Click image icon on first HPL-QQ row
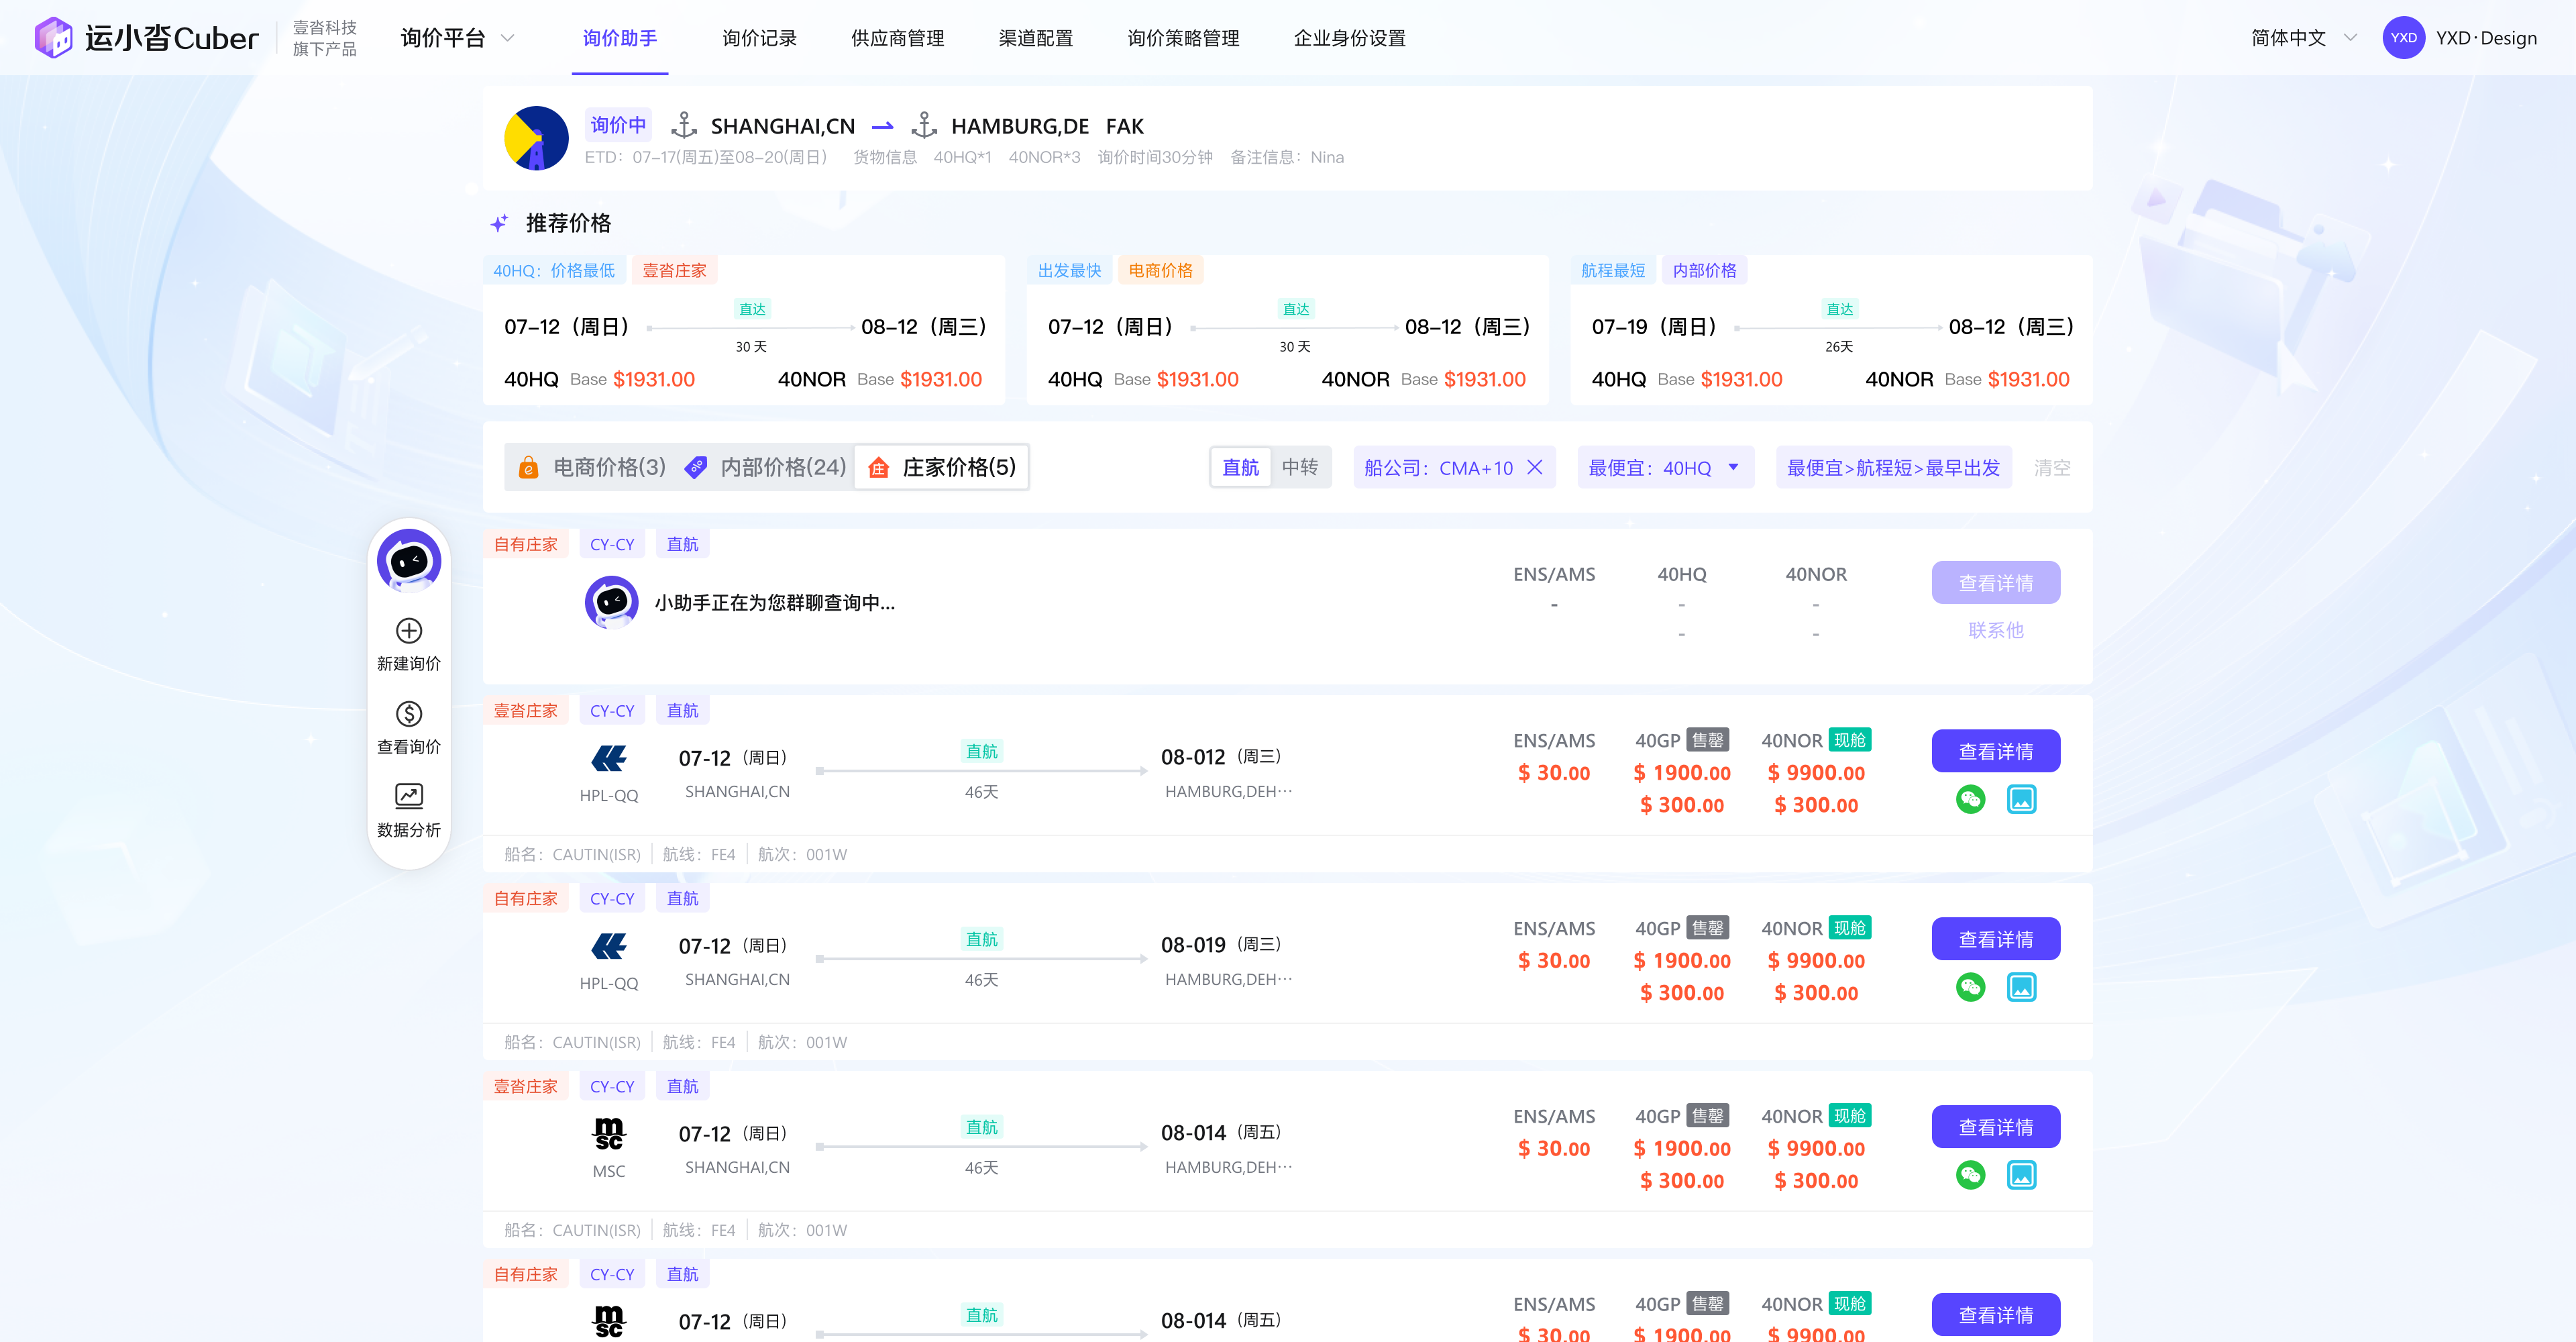2576x1342 pixels. tap(2021, 800)
